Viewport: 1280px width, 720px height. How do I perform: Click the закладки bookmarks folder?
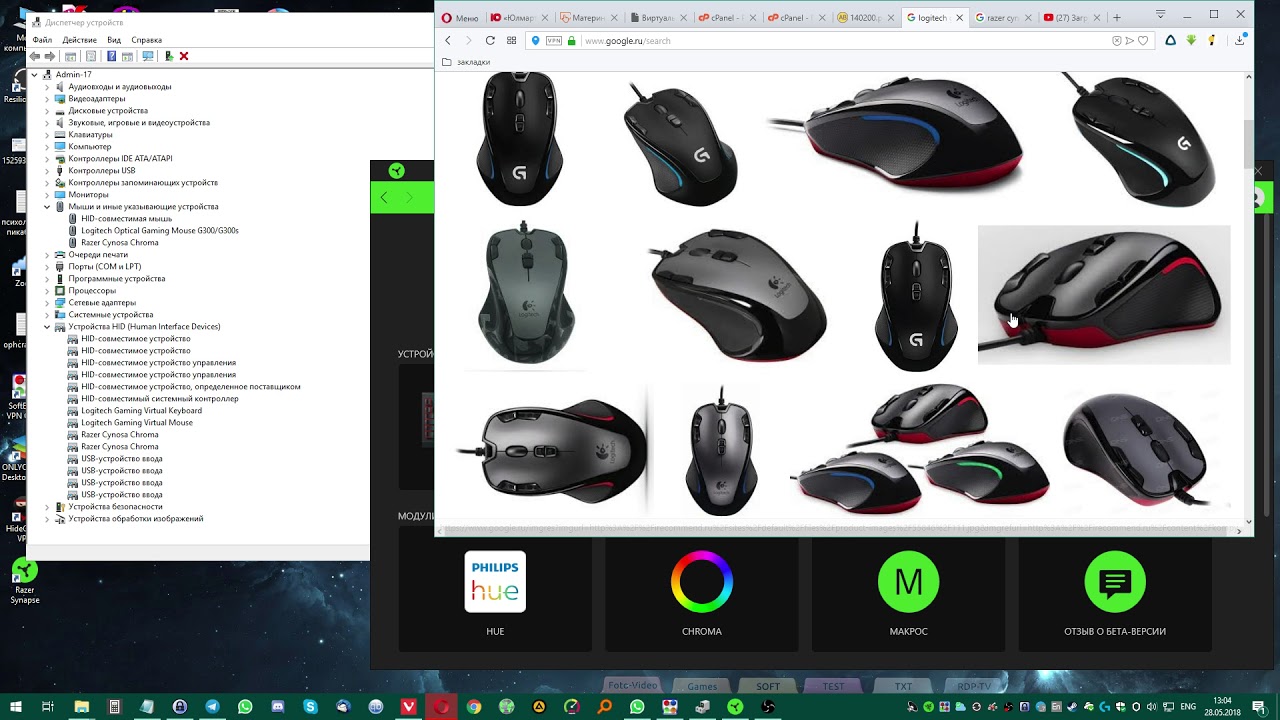(x=466, y=62)
